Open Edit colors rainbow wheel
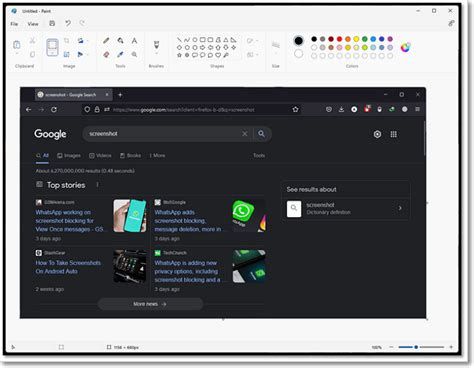The height and width of the screenshot is (368, 474). (405, 47)
